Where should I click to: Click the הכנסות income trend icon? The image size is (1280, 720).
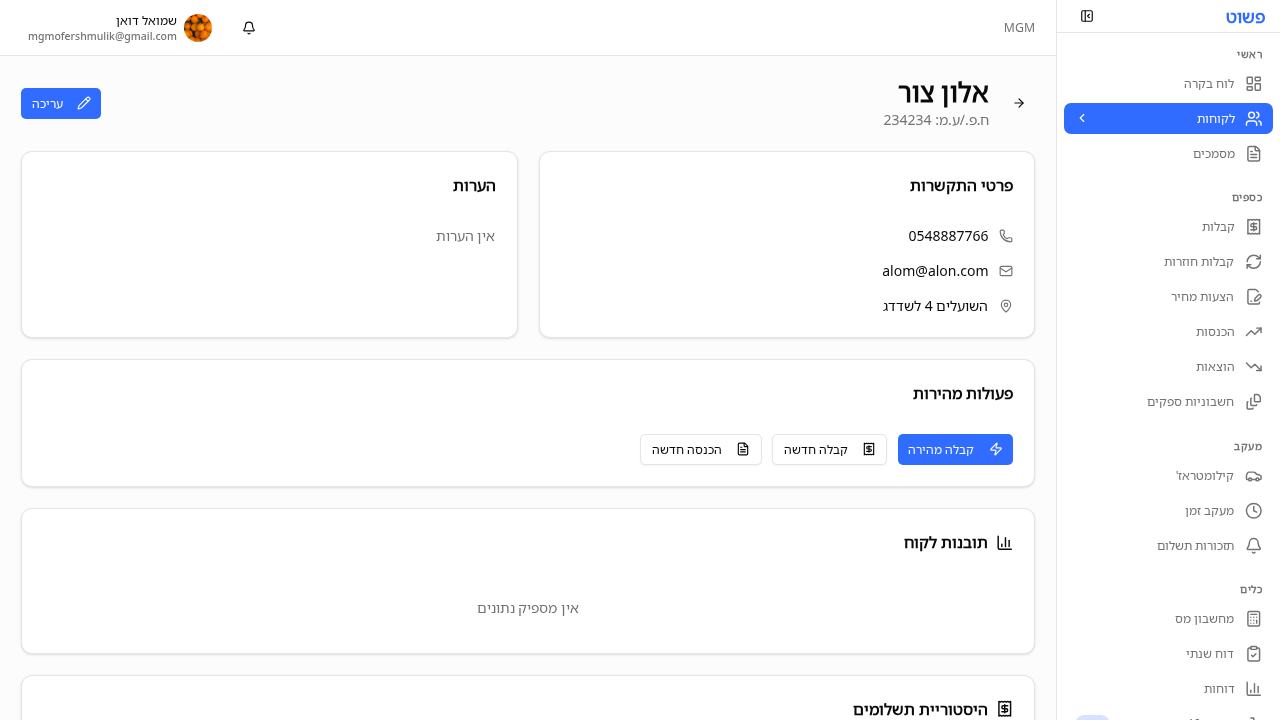(x=1254, y=331)
